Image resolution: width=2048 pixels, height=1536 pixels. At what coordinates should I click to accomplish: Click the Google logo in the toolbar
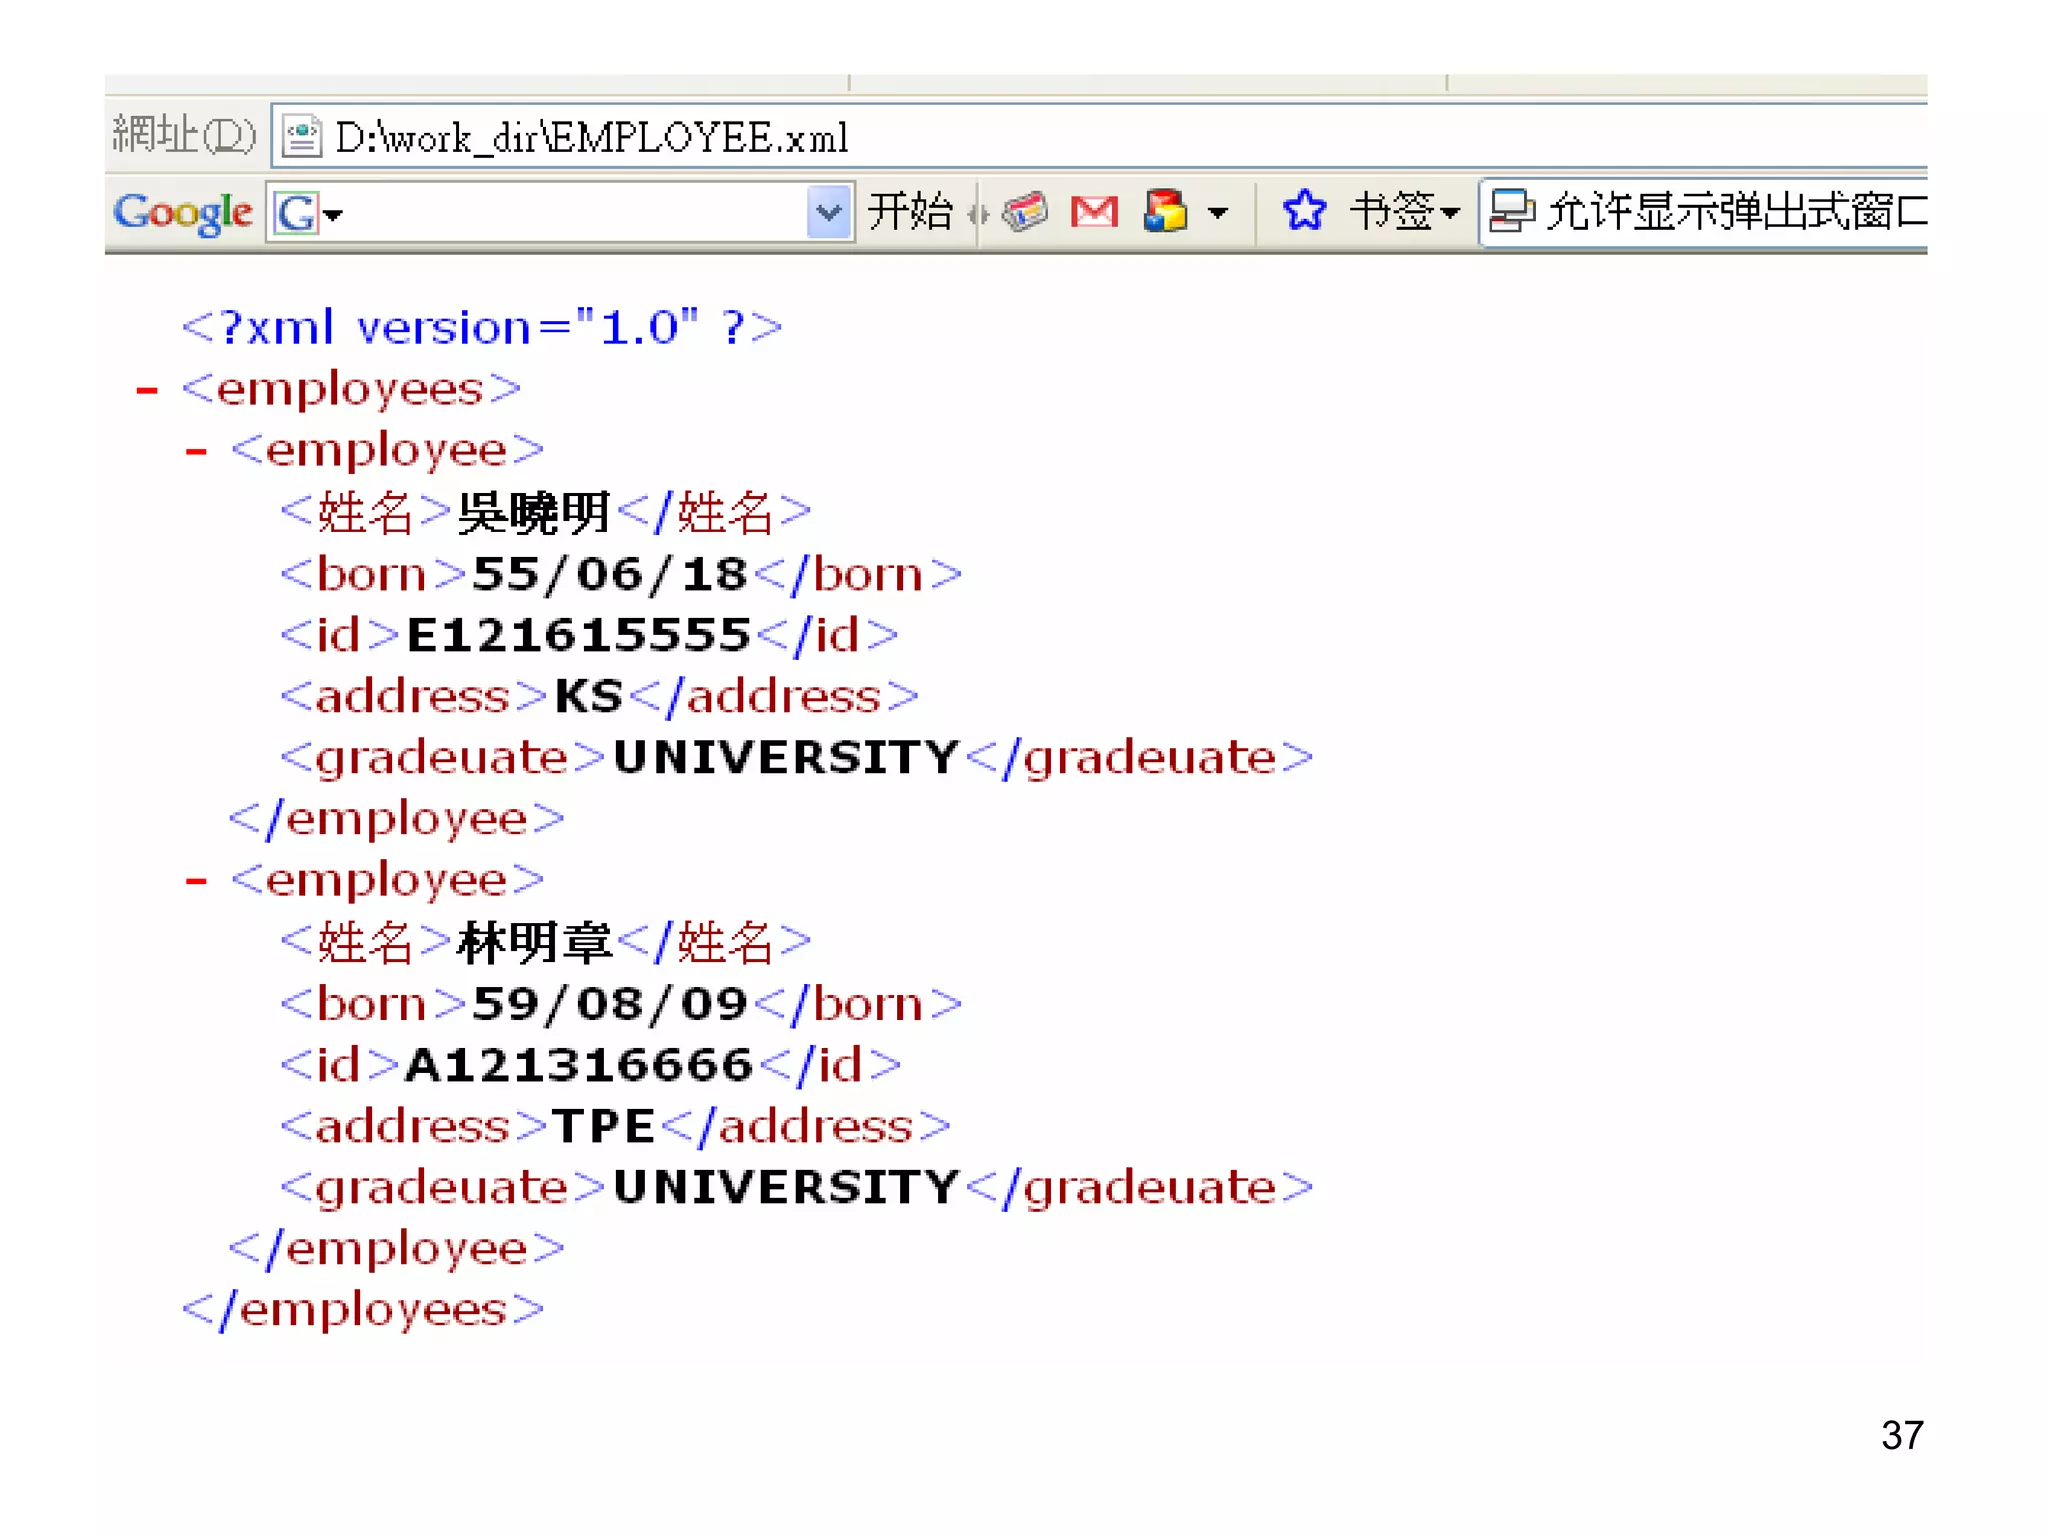(x=182, y=212)
